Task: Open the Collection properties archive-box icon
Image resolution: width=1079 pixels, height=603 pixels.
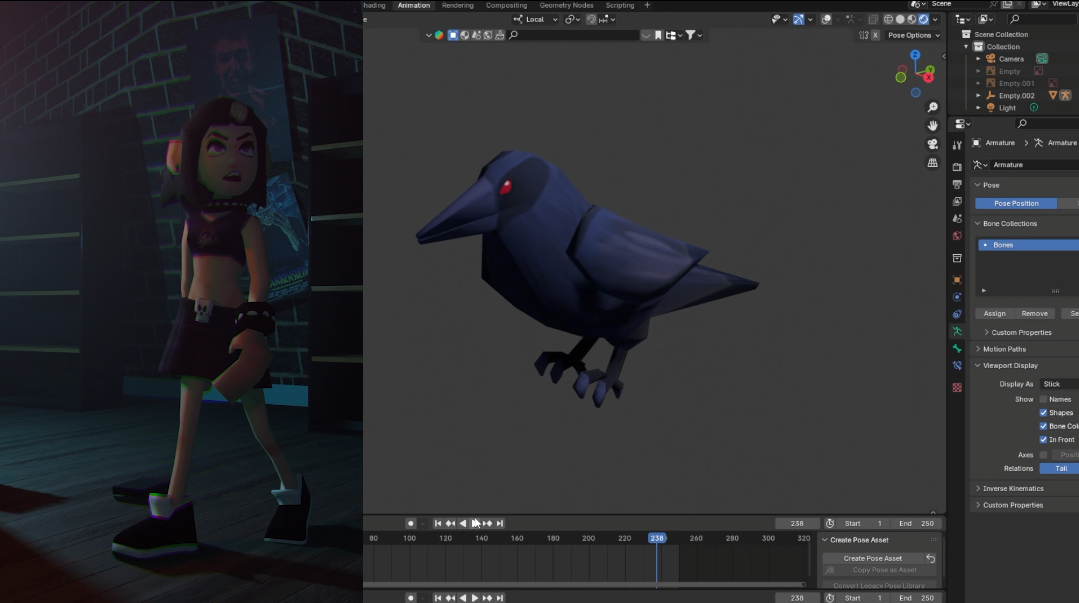Action: [957, 258]
